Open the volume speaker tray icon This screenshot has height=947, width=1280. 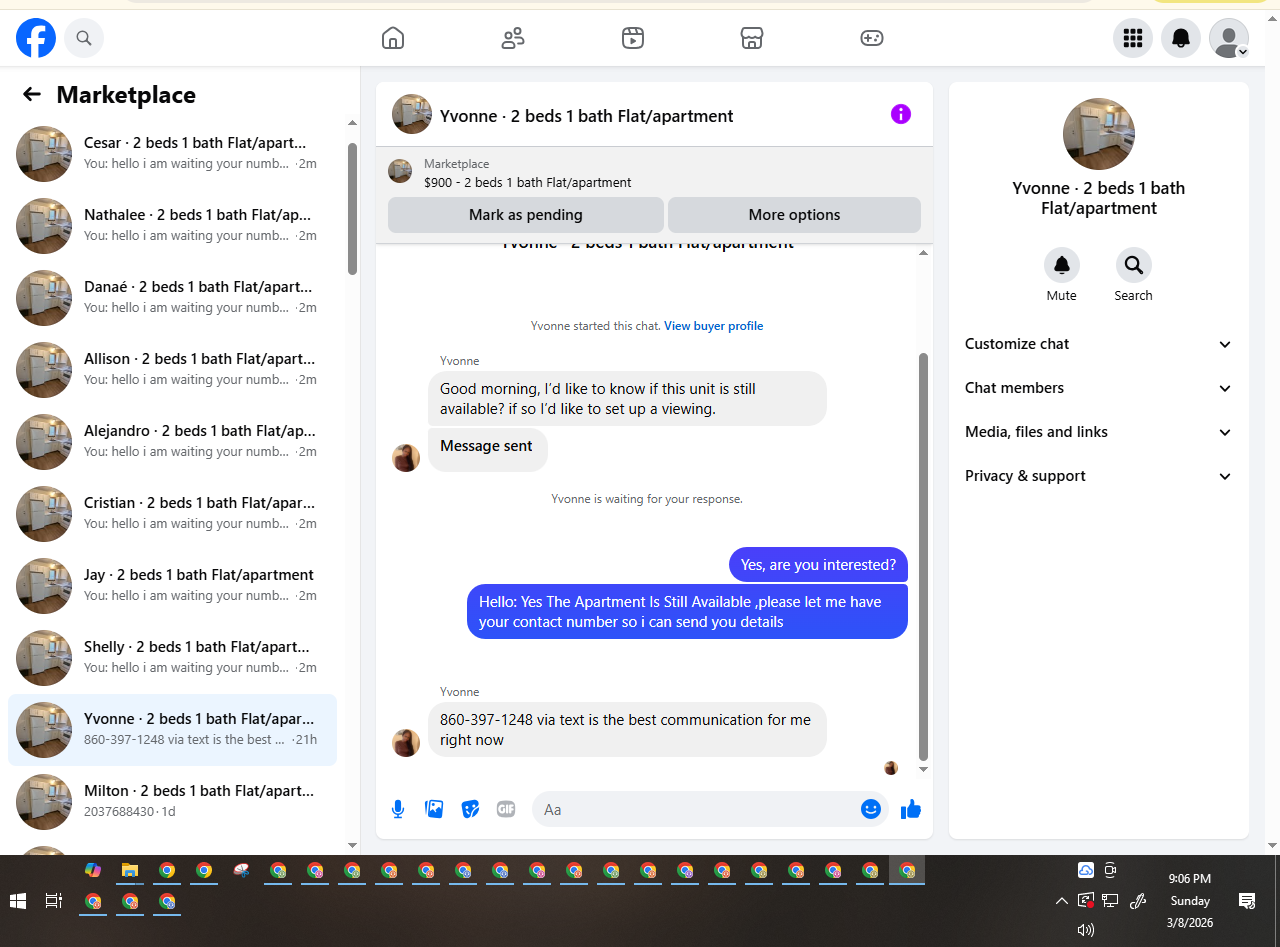[x=1086, y=930]
